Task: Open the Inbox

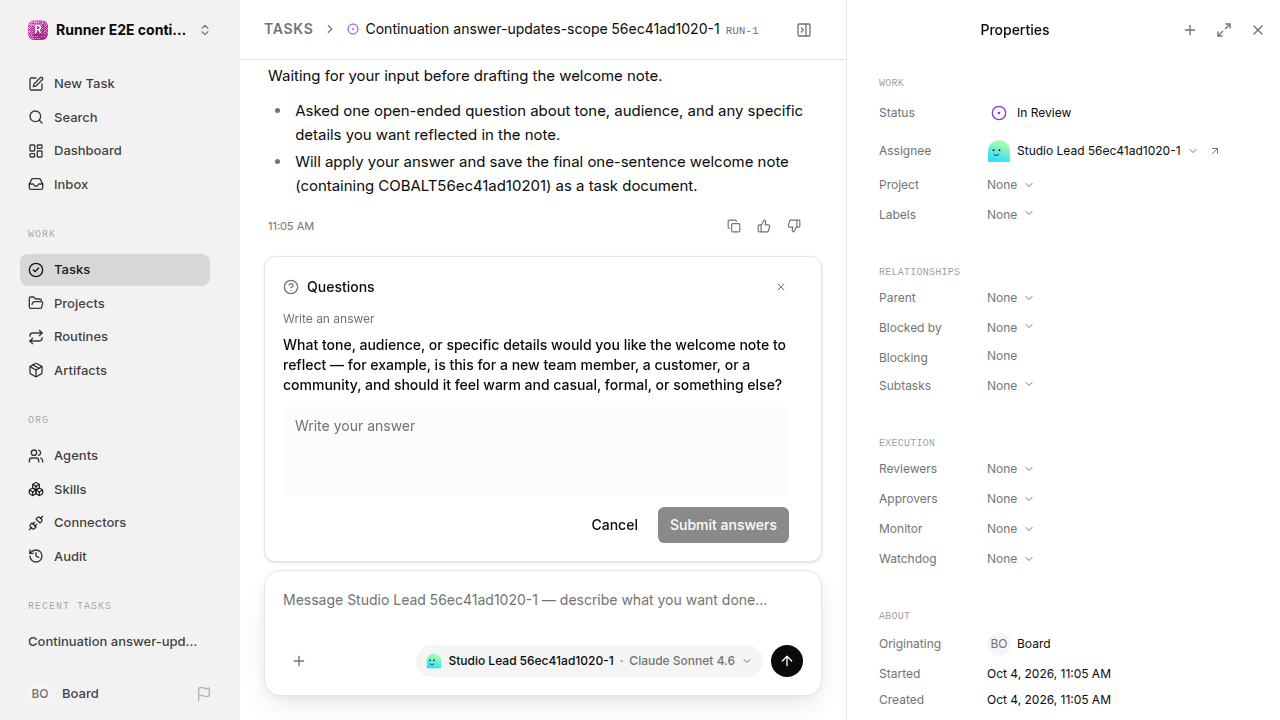Action: 115,185
